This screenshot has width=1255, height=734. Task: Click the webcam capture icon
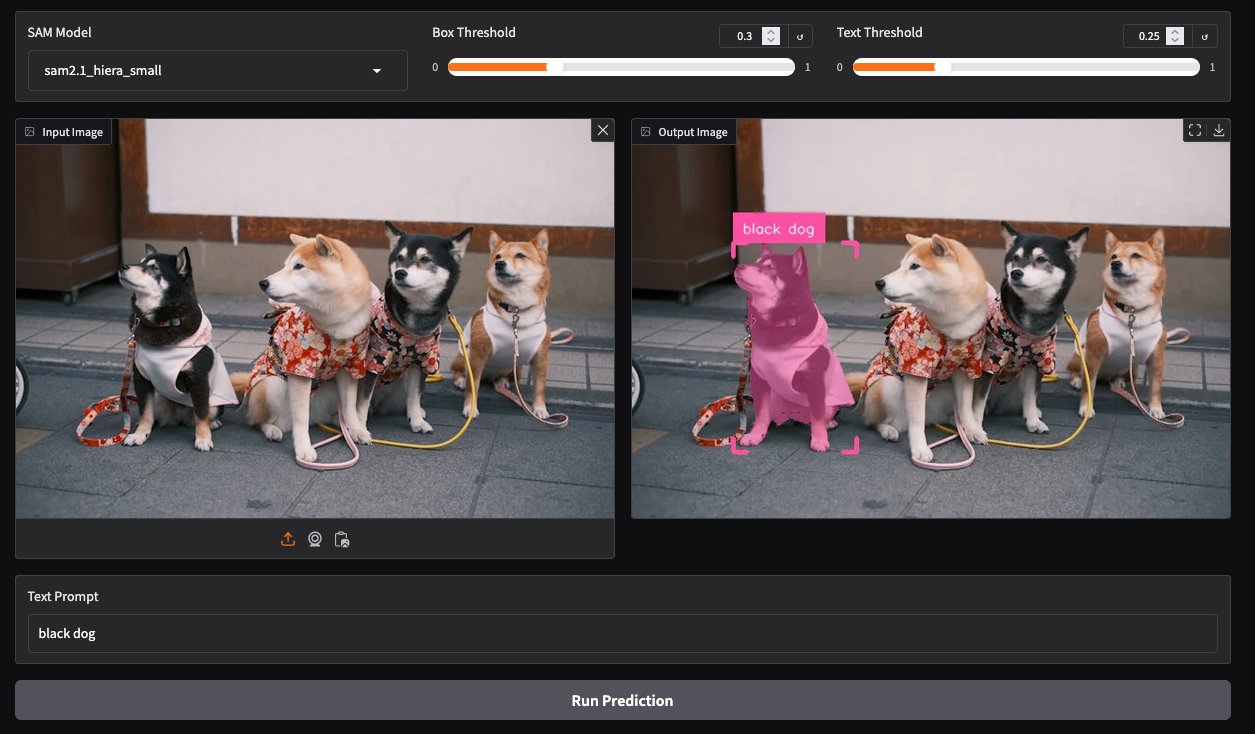point(315,539)
